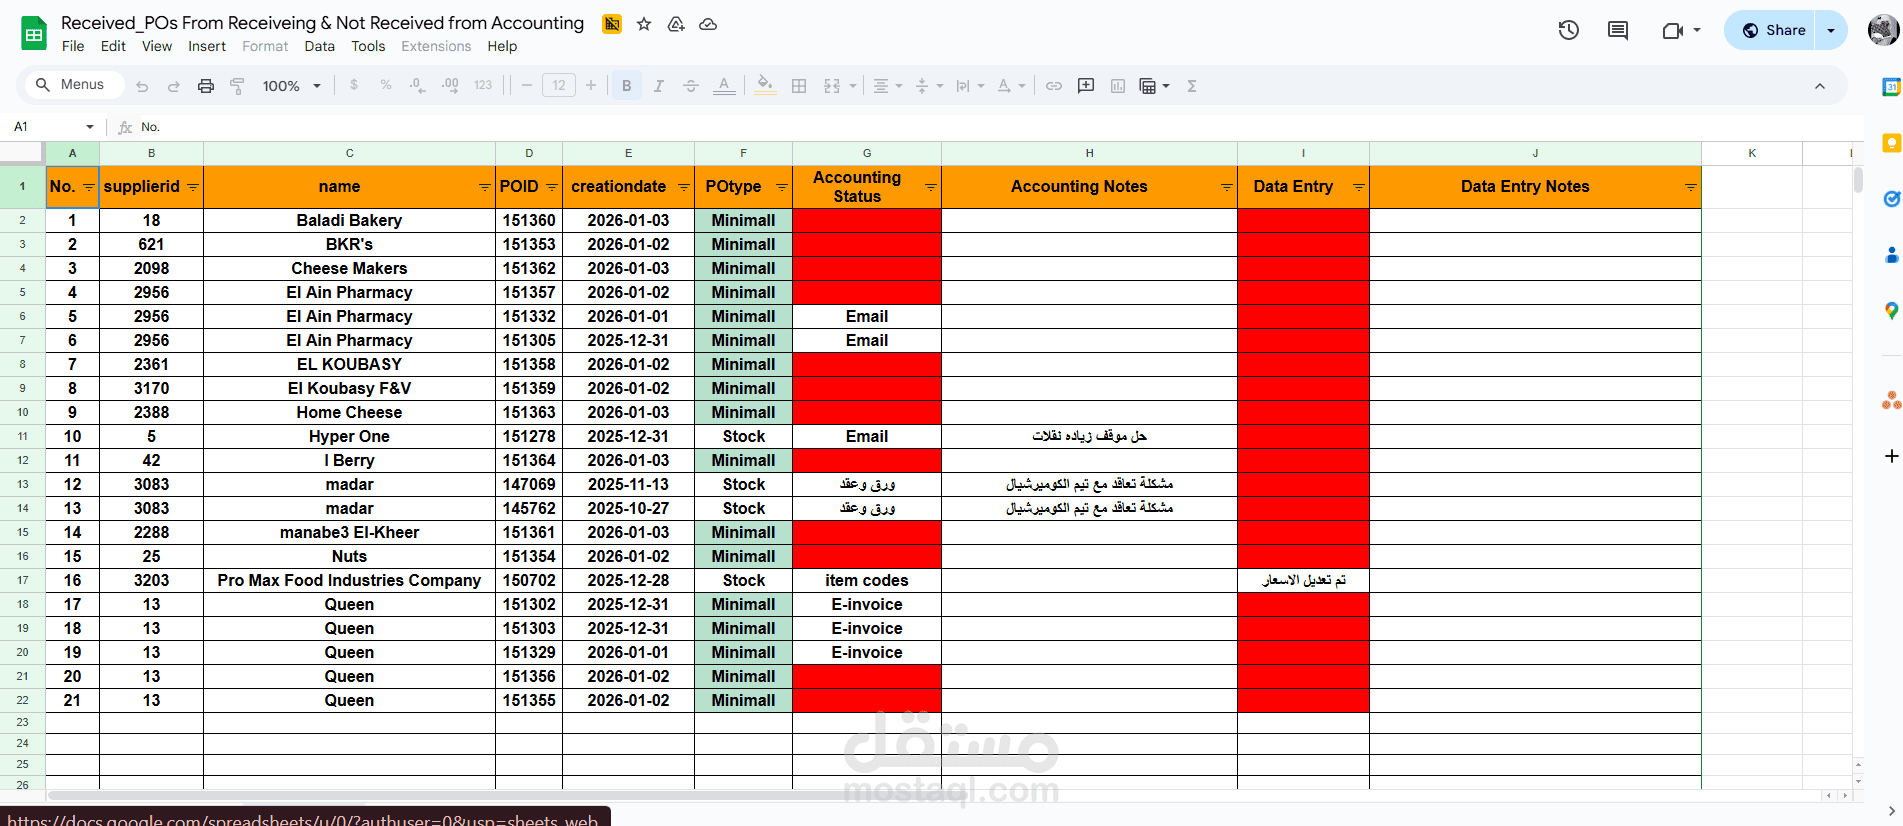This screenshot has height=826, width=1903.
Task: Open the Help menu
Action: 502,46
